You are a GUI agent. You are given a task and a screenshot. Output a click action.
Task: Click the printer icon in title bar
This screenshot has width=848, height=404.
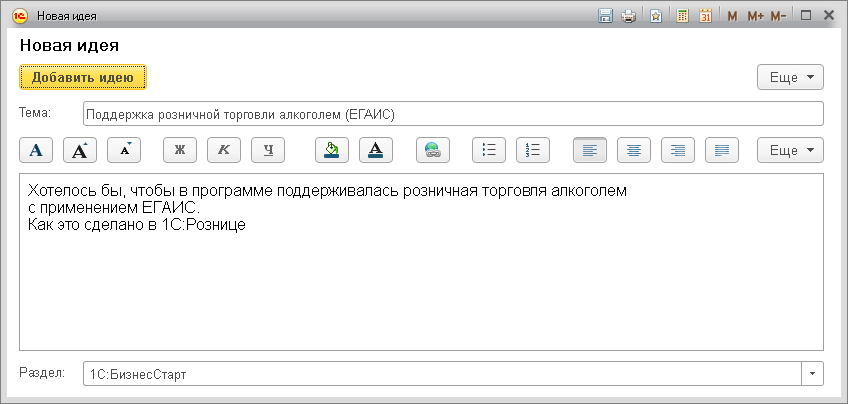(x=628, y=16)
